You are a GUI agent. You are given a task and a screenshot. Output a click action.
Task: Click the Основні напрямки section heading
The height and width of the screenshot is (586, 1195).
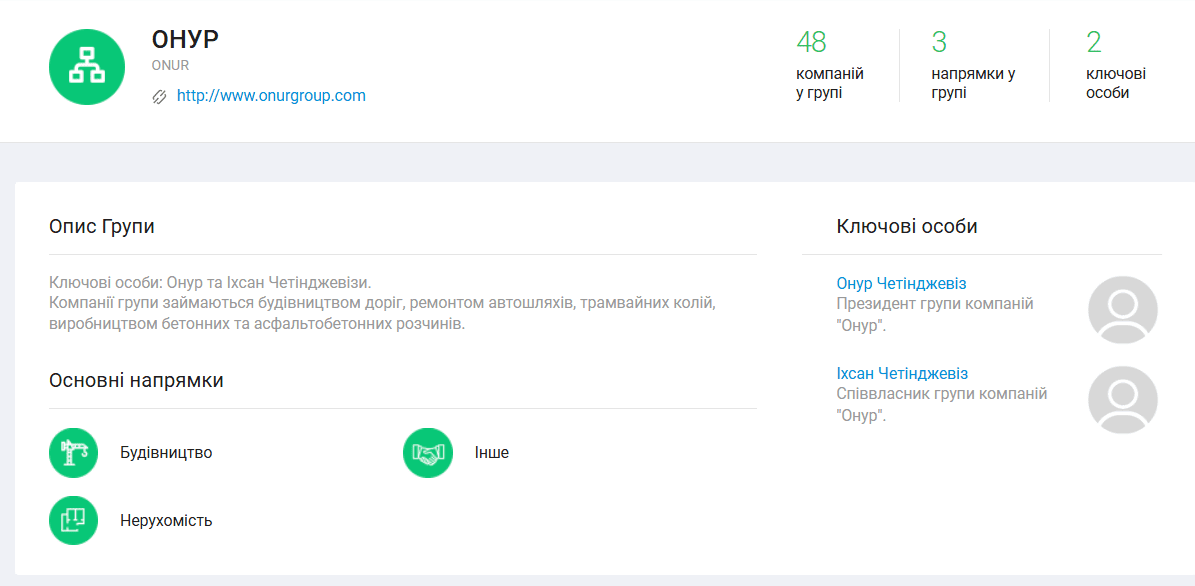tap(136, 381)
